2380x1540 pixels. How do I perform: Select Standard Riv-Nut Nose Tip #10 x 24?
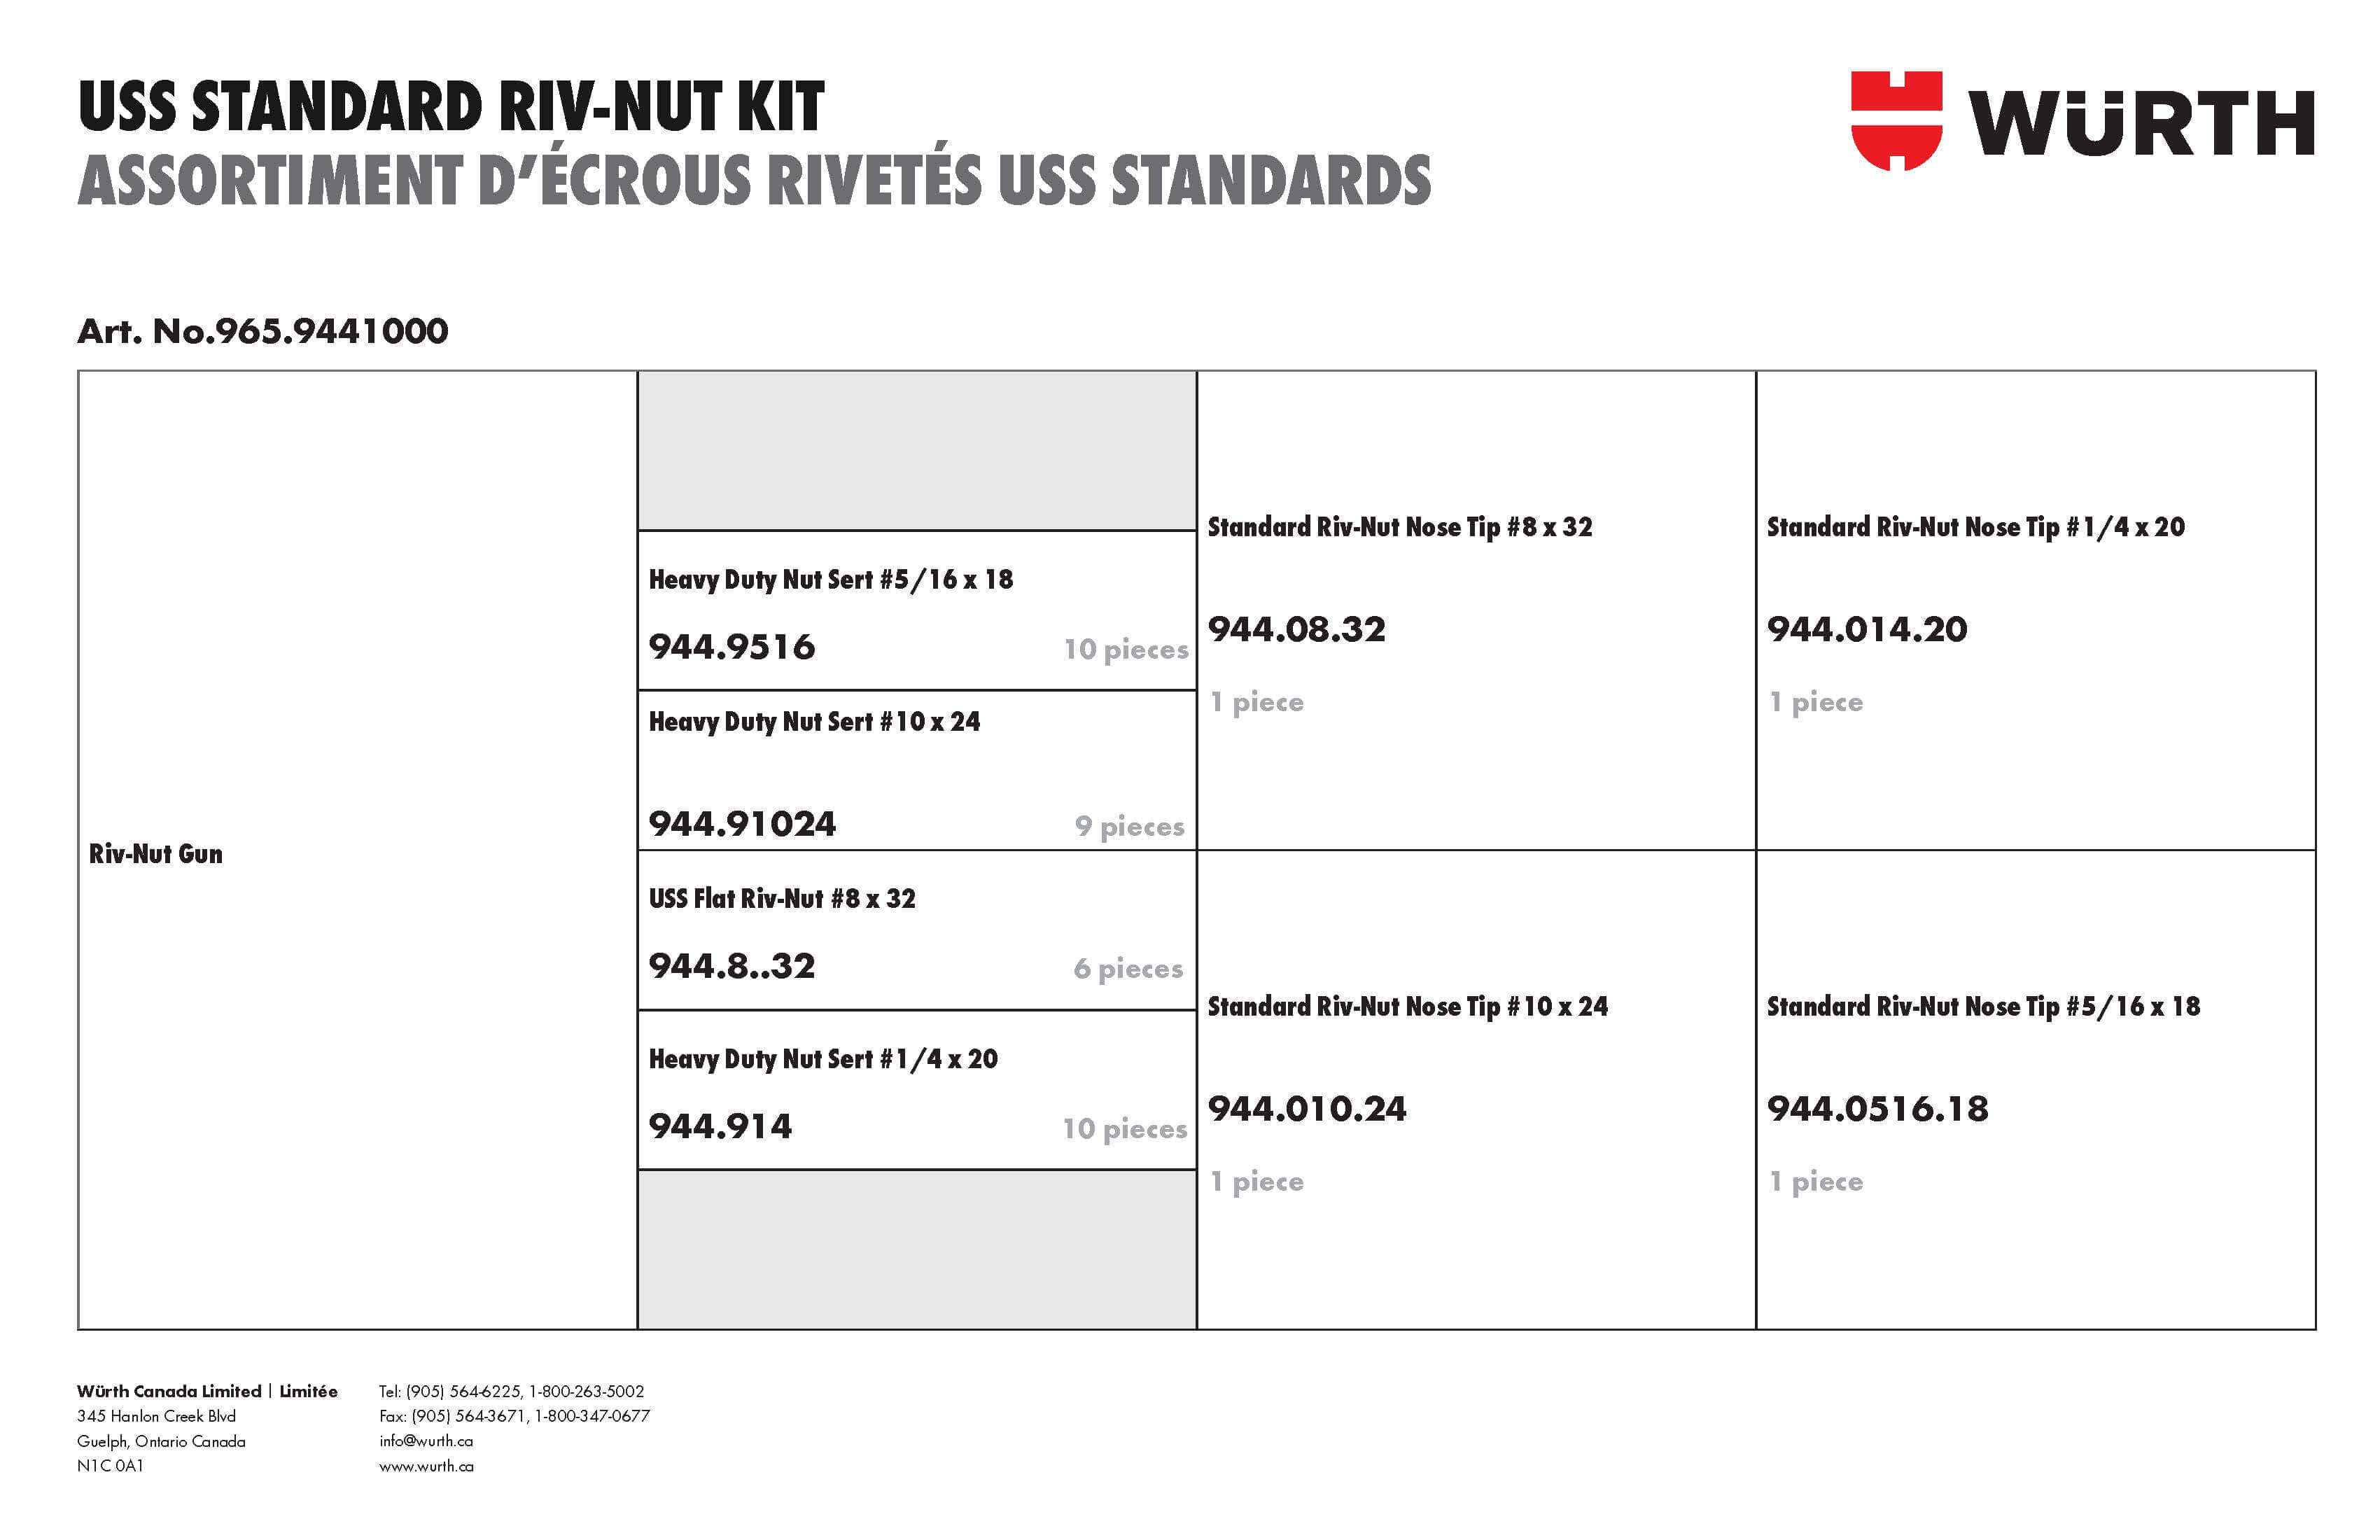[1407, 1007]
